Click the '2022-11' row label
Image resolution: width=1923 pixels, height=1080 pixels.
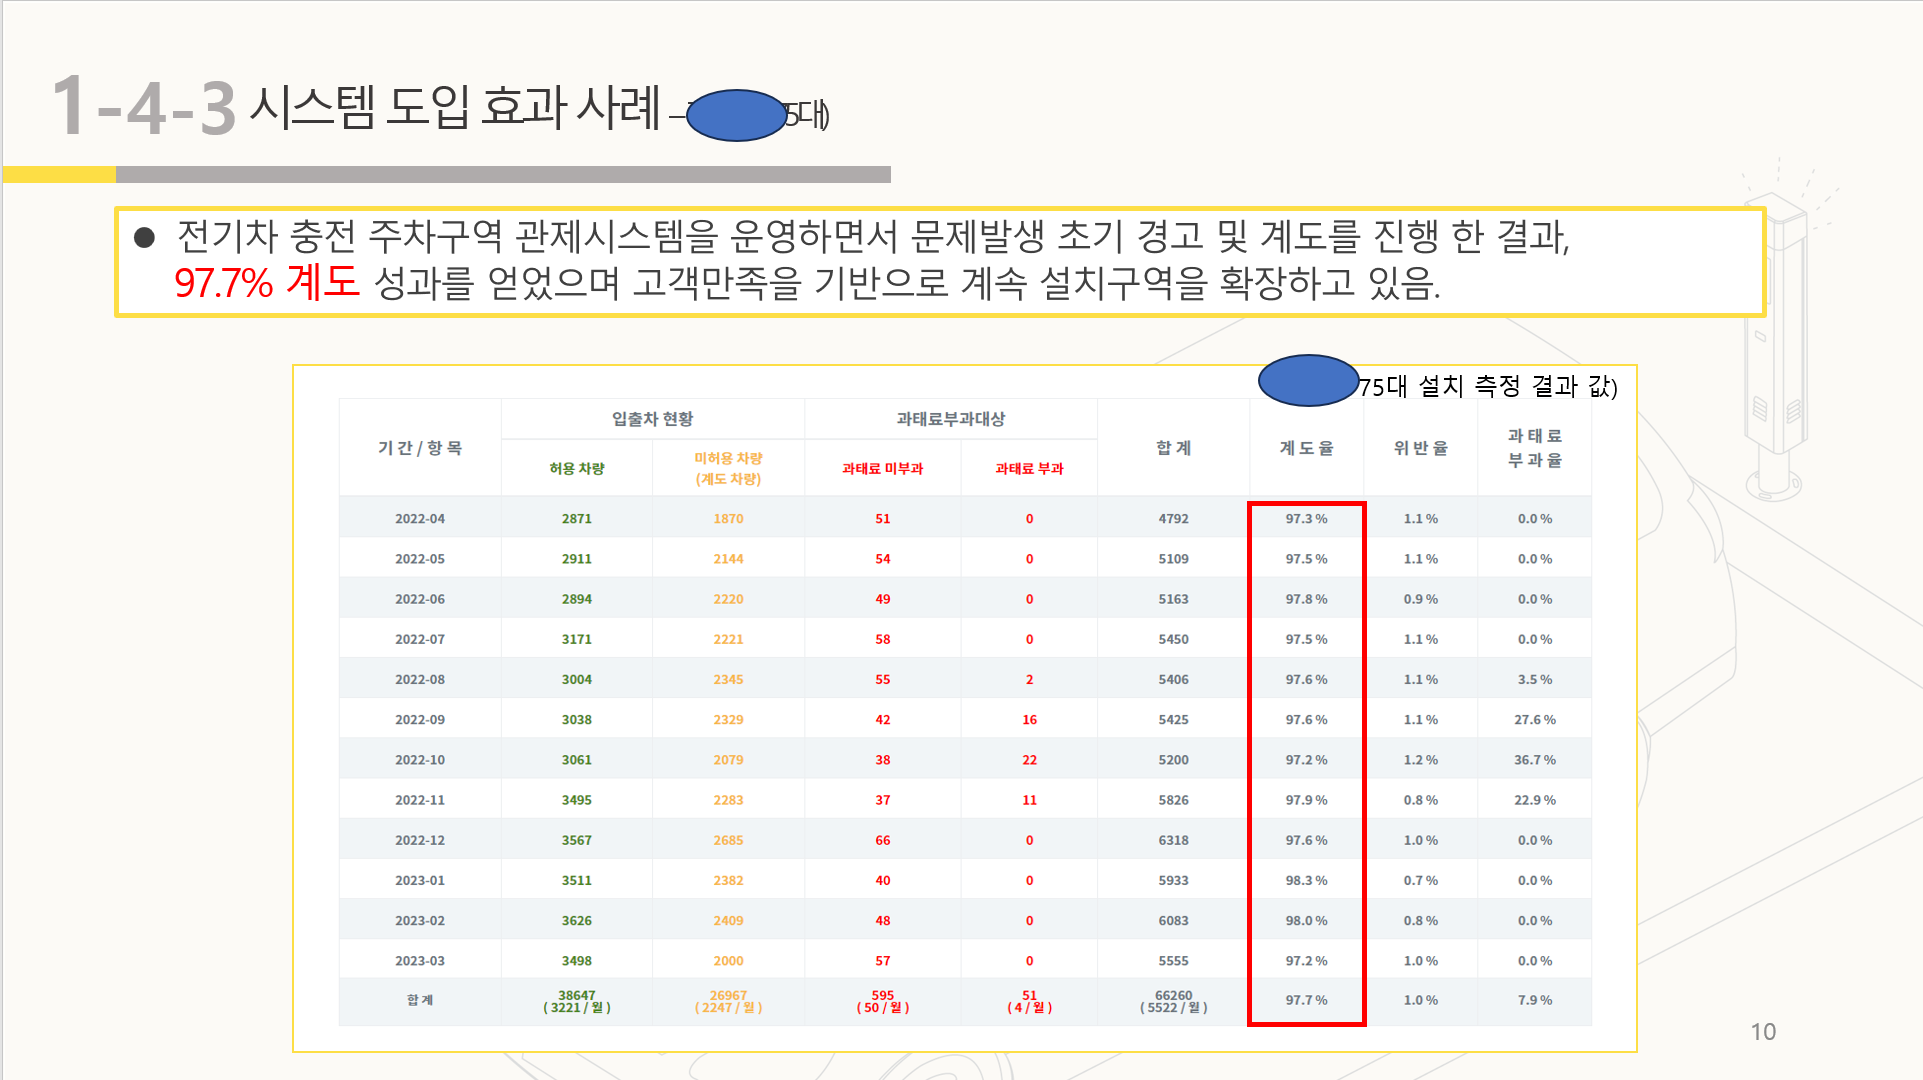[420, 800]
